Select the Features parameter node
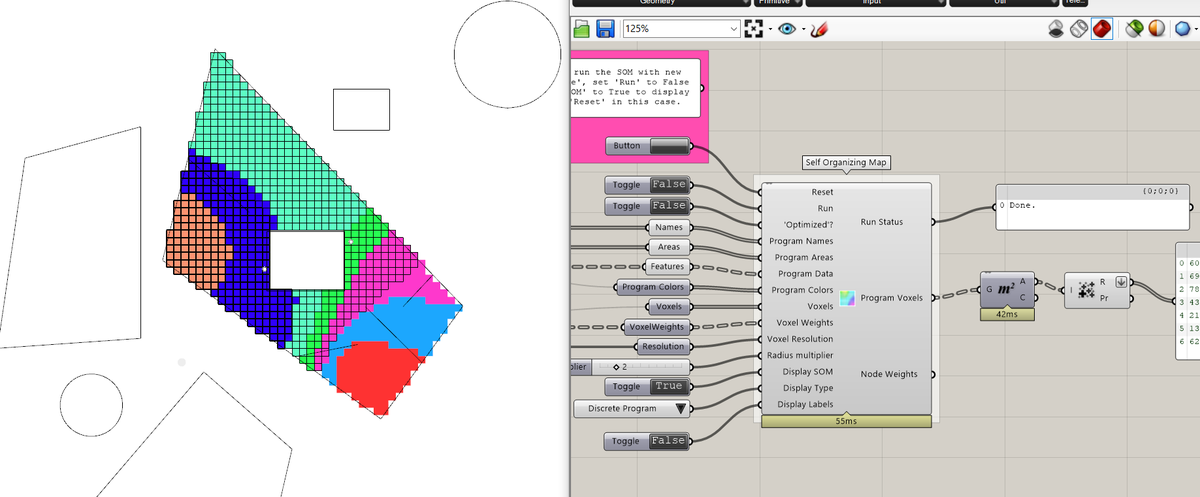1200x497 pixels. click(666, 267)
